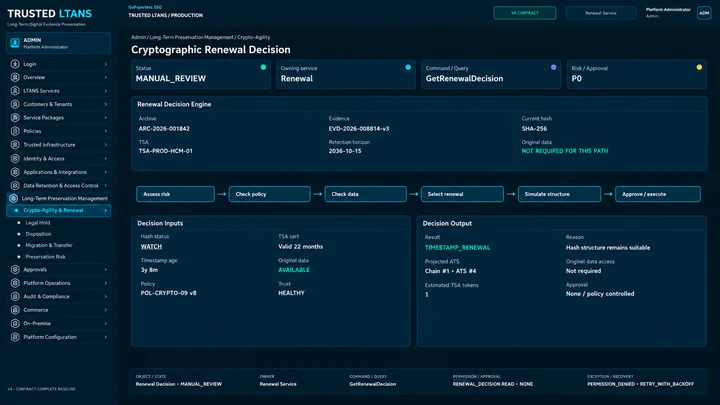Click the Overview sidebar icon
720x405 pixels.
click(x=15, y=78)
